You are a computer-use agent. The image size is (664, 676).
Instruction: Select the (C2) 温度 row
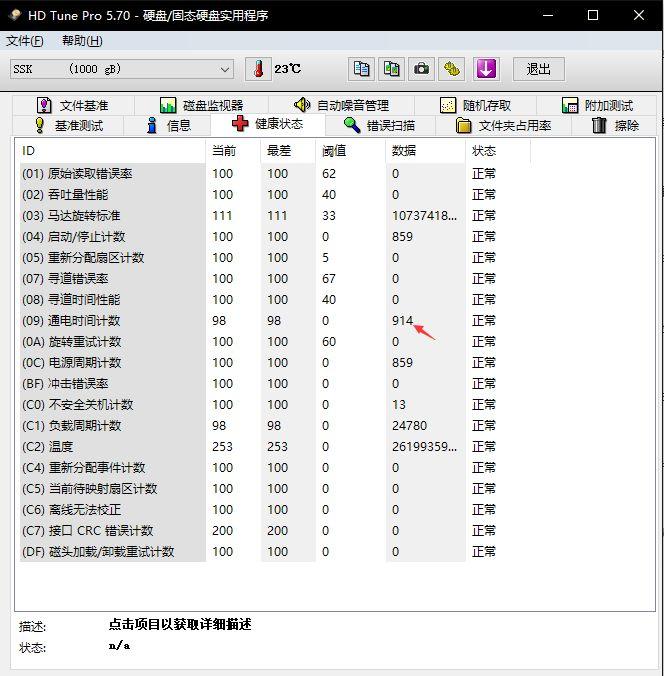click(275, 447)
